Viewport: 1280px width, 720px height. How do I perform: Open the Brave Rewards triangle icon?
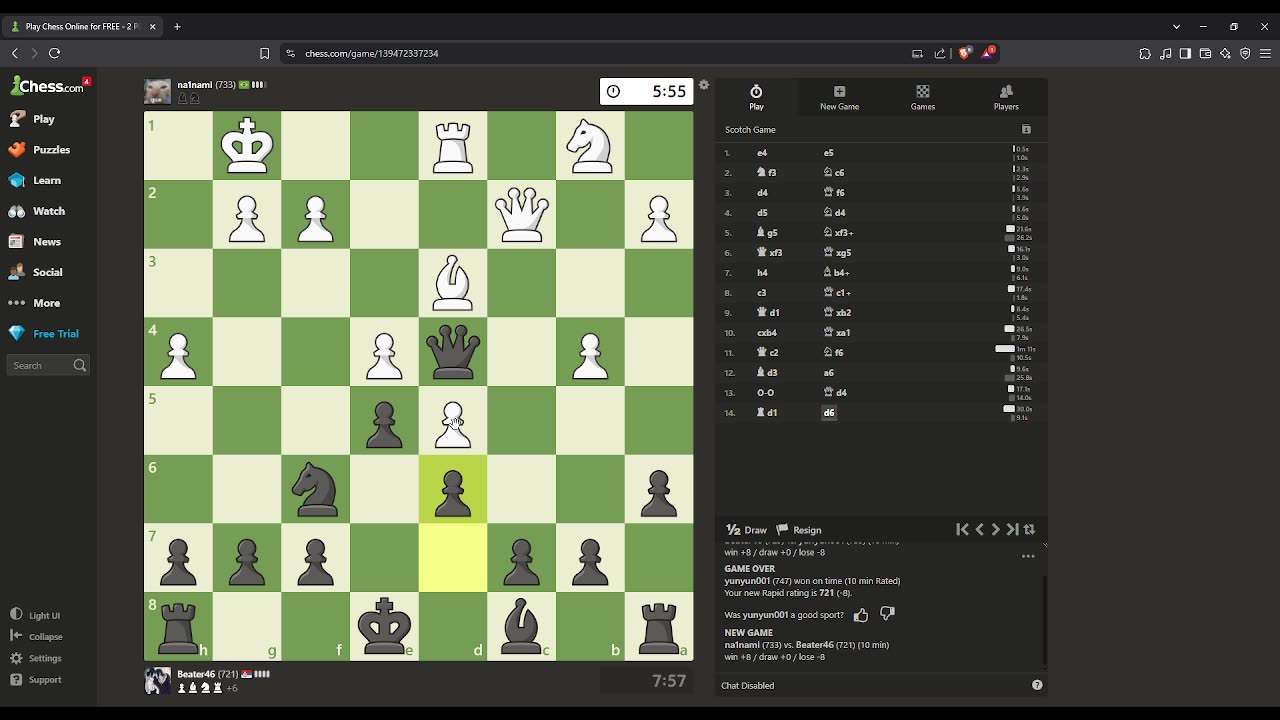click(988, 53)
